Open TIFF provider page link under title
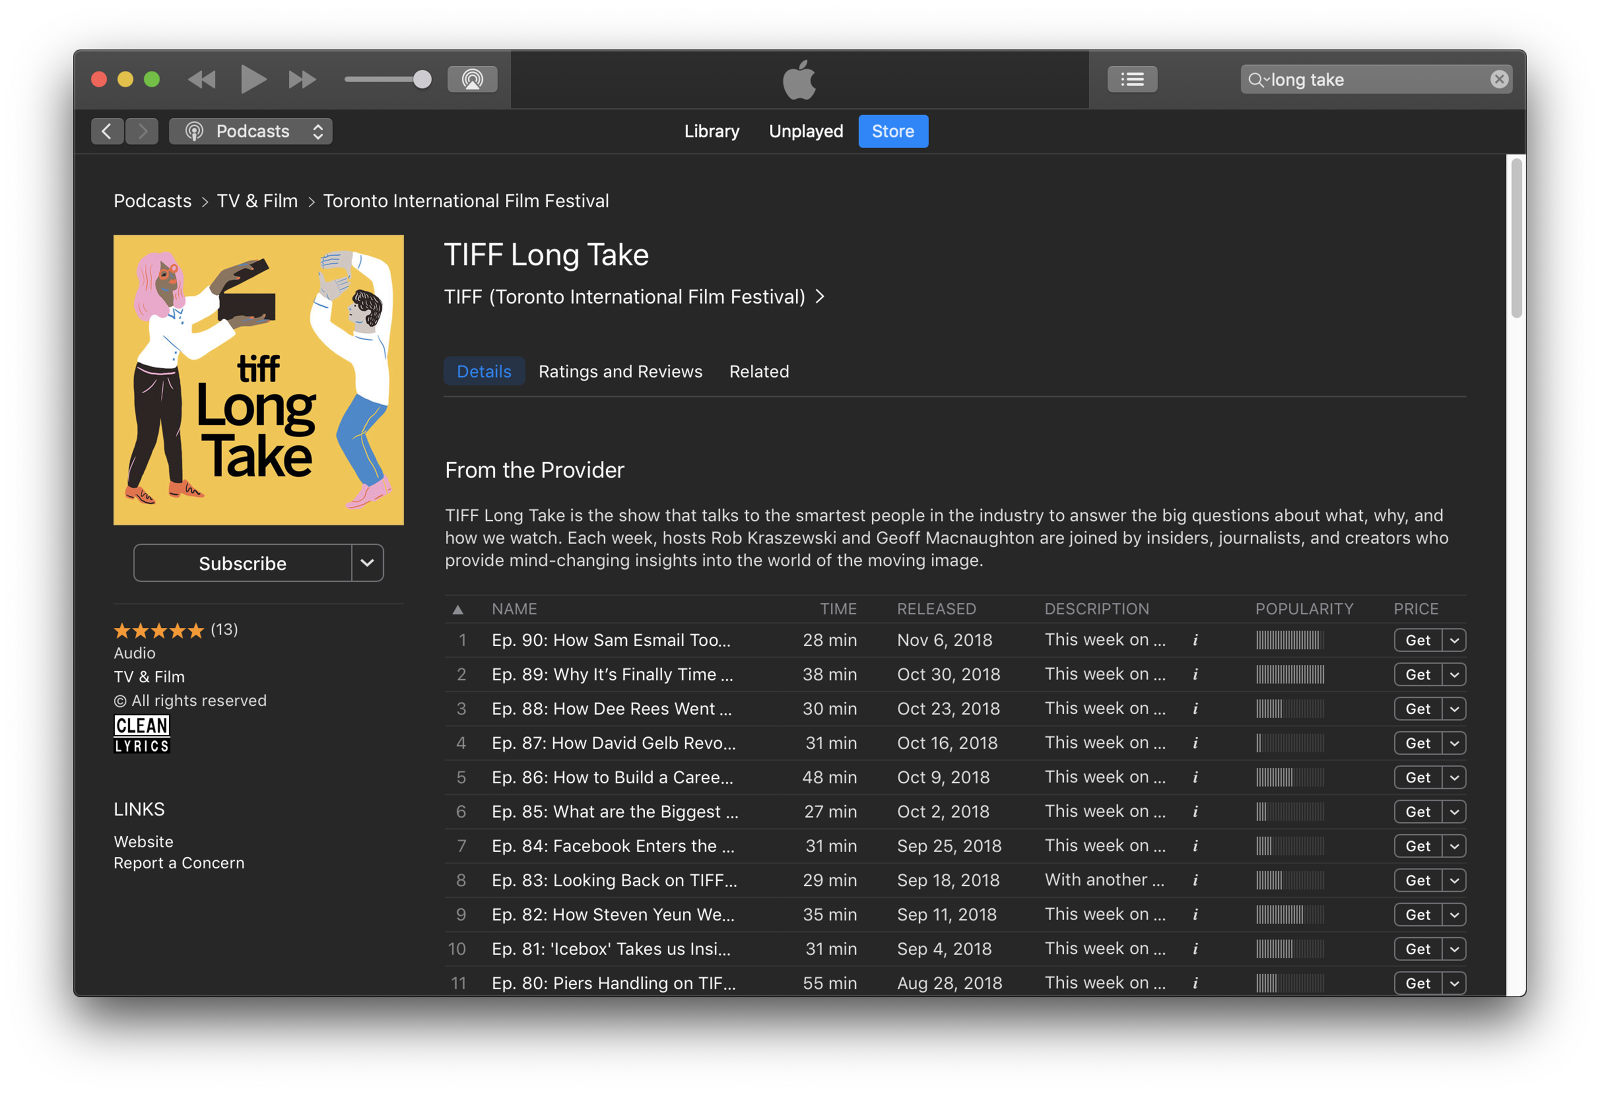The height and width of the screenshot is (1094, 1600). tap(634, 297)
